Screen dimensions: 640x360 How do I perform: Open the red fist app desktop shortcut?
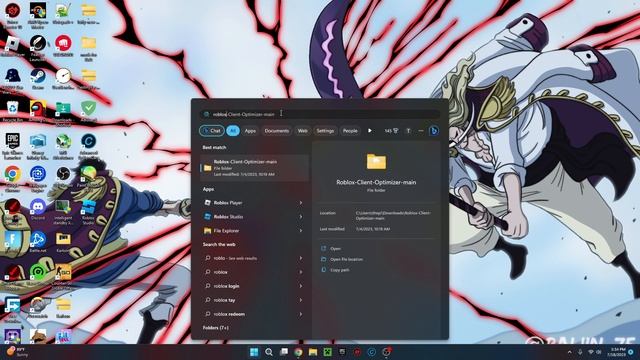(x=63, y=46)
